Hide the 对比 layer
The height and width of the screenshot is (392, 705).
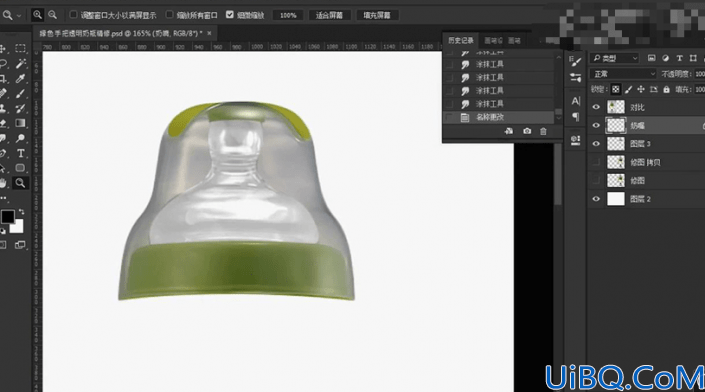coord(596,107)
